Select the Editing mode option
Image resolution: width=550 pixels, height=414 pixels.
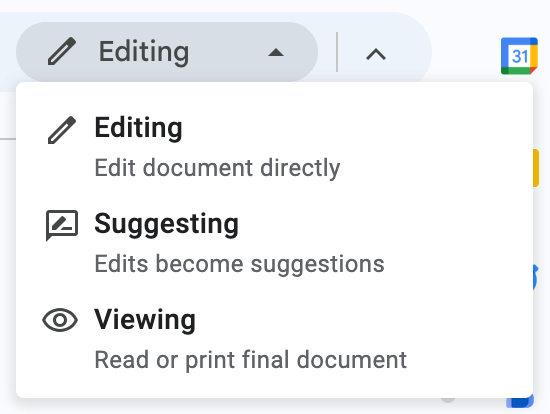tap(274, 147)
